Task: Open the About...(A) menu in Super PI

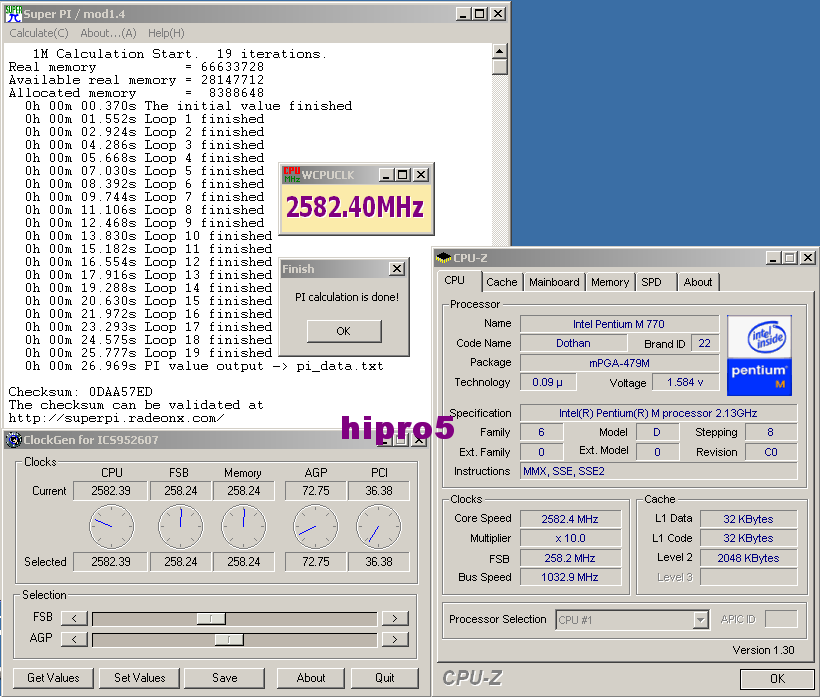Action: click(108, 33)
